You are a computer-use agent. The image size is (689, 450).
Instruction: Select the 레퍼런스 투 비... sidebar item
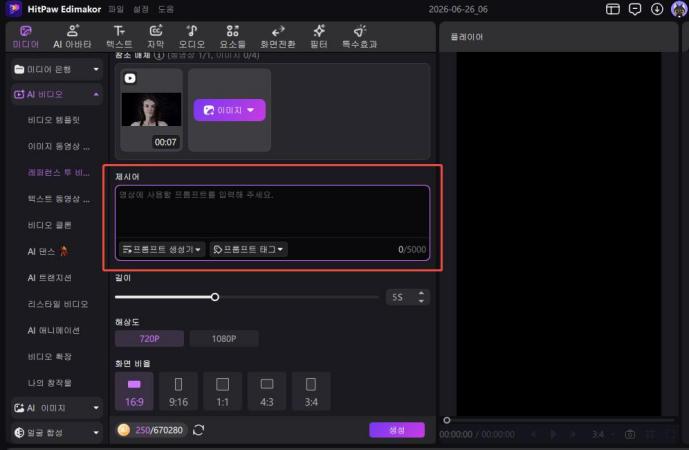click(x=58, y=173)
